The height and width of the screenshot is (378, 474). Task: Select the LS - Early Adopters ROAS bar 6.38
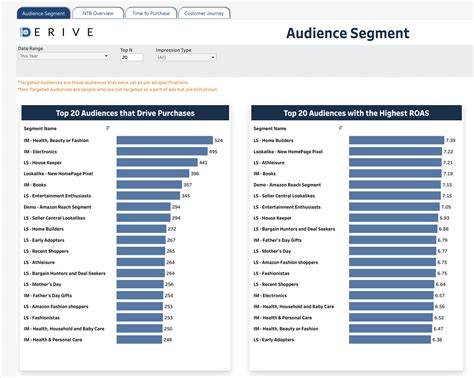390,340
